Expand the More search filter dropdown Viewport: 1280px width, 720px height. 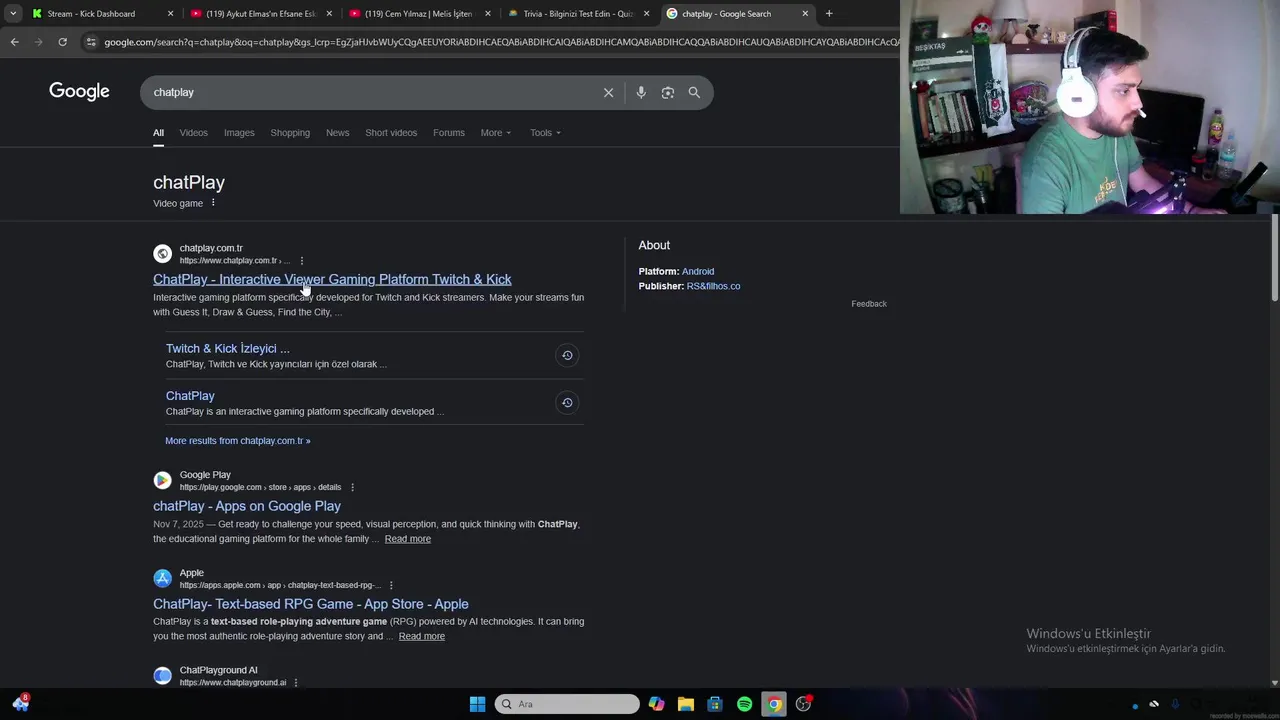[x=495, y=133]
